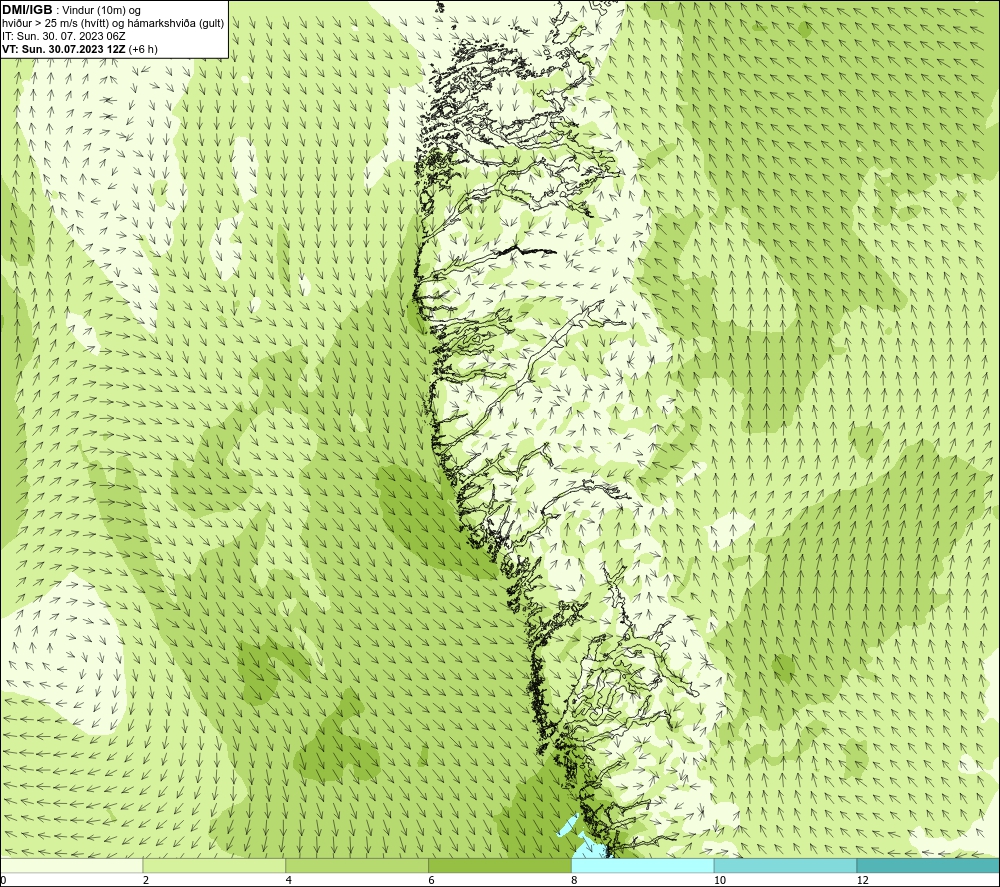The width and height of the screenshot is (1000, 887).
Task: Click the 'DMI/IGB' title text
Action: click(x=27, y=10)
